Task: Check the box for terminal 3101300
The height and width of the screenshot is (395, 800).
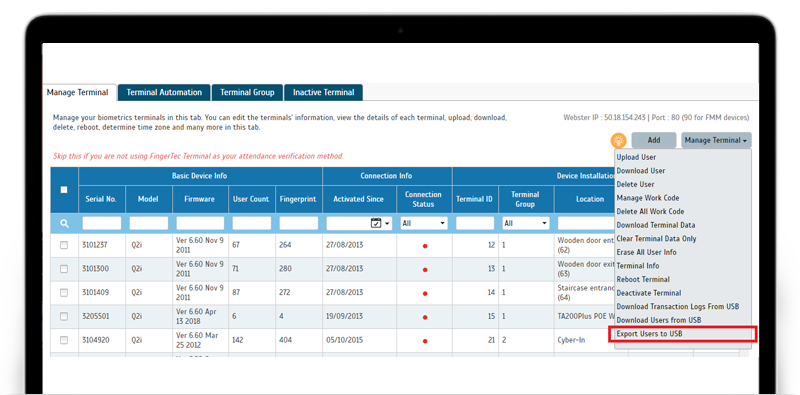Action: point(64,268)
